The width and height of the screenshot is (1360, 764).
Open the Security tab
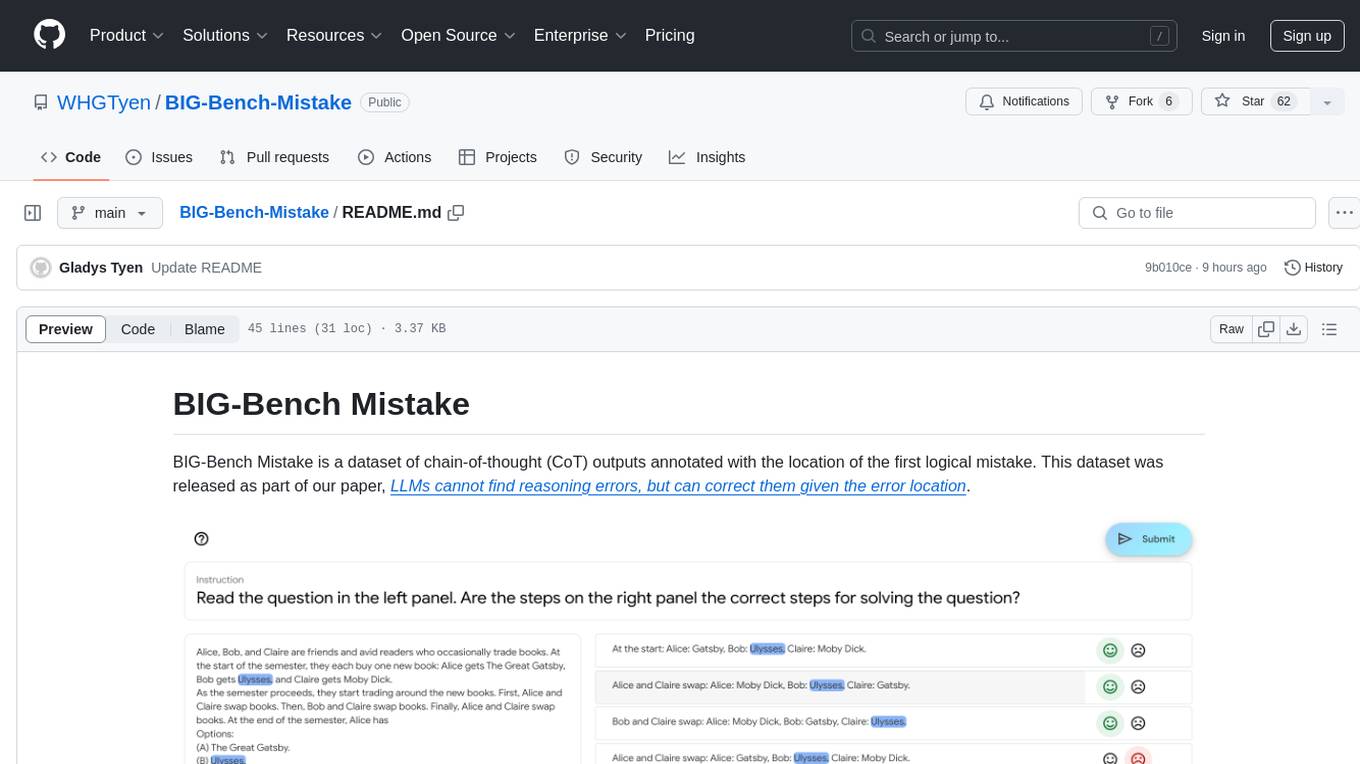603,157
